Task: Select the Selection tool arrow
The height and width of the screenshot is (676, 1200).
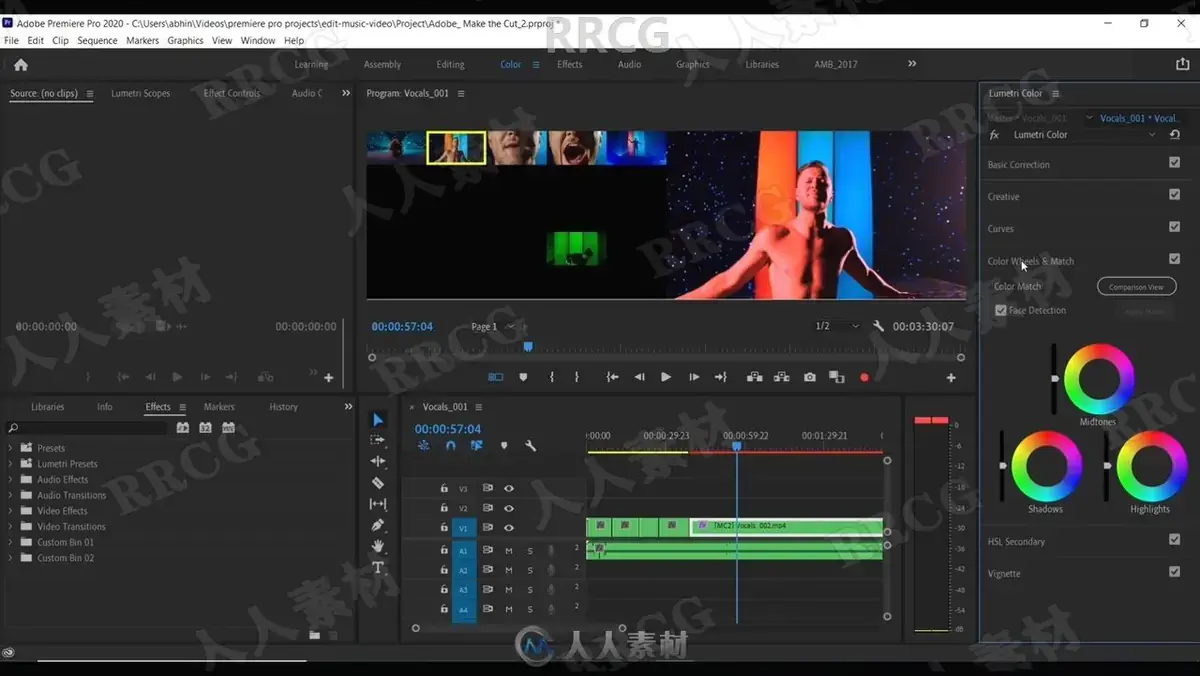Action: click(x=378, y=420)
